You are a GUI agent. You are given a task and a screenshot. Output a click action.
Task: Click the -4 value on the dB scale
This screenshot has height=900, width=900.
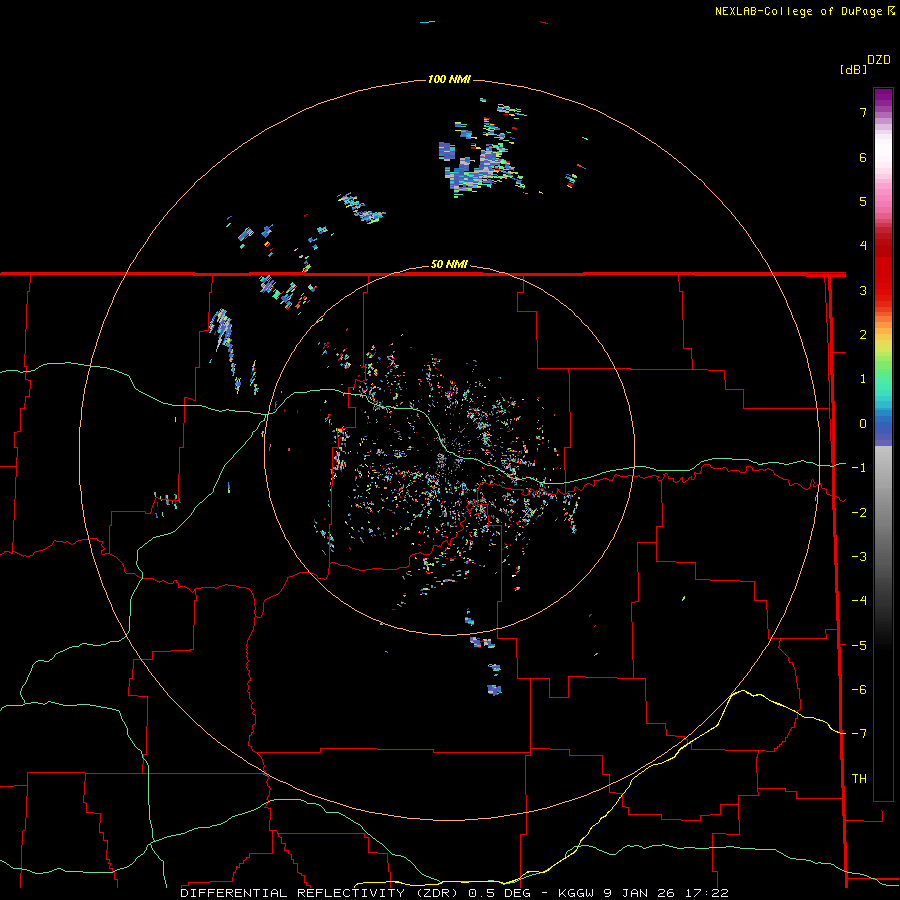(859, 601)
